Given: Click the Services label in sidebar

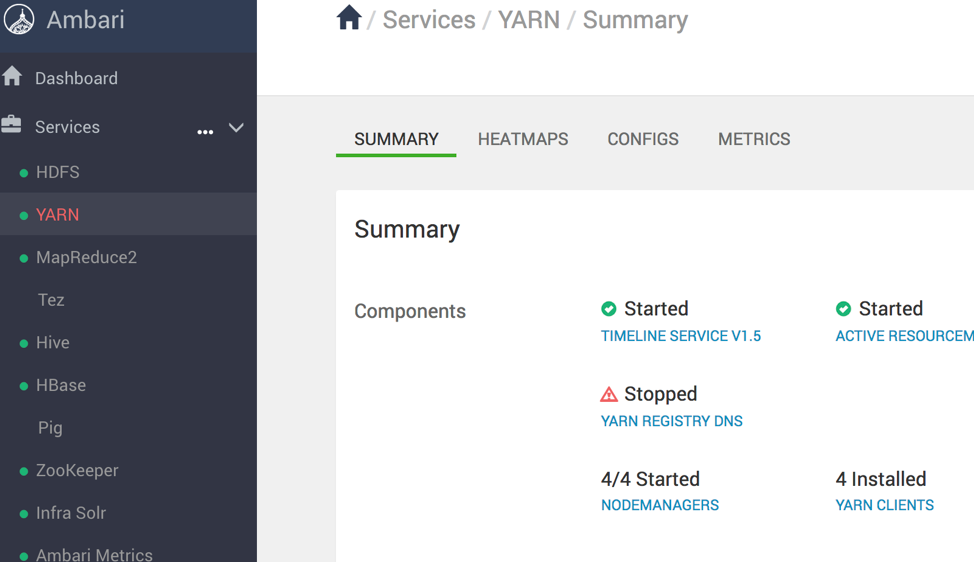Looking at the screenshot, I should (x=67, y=127).
